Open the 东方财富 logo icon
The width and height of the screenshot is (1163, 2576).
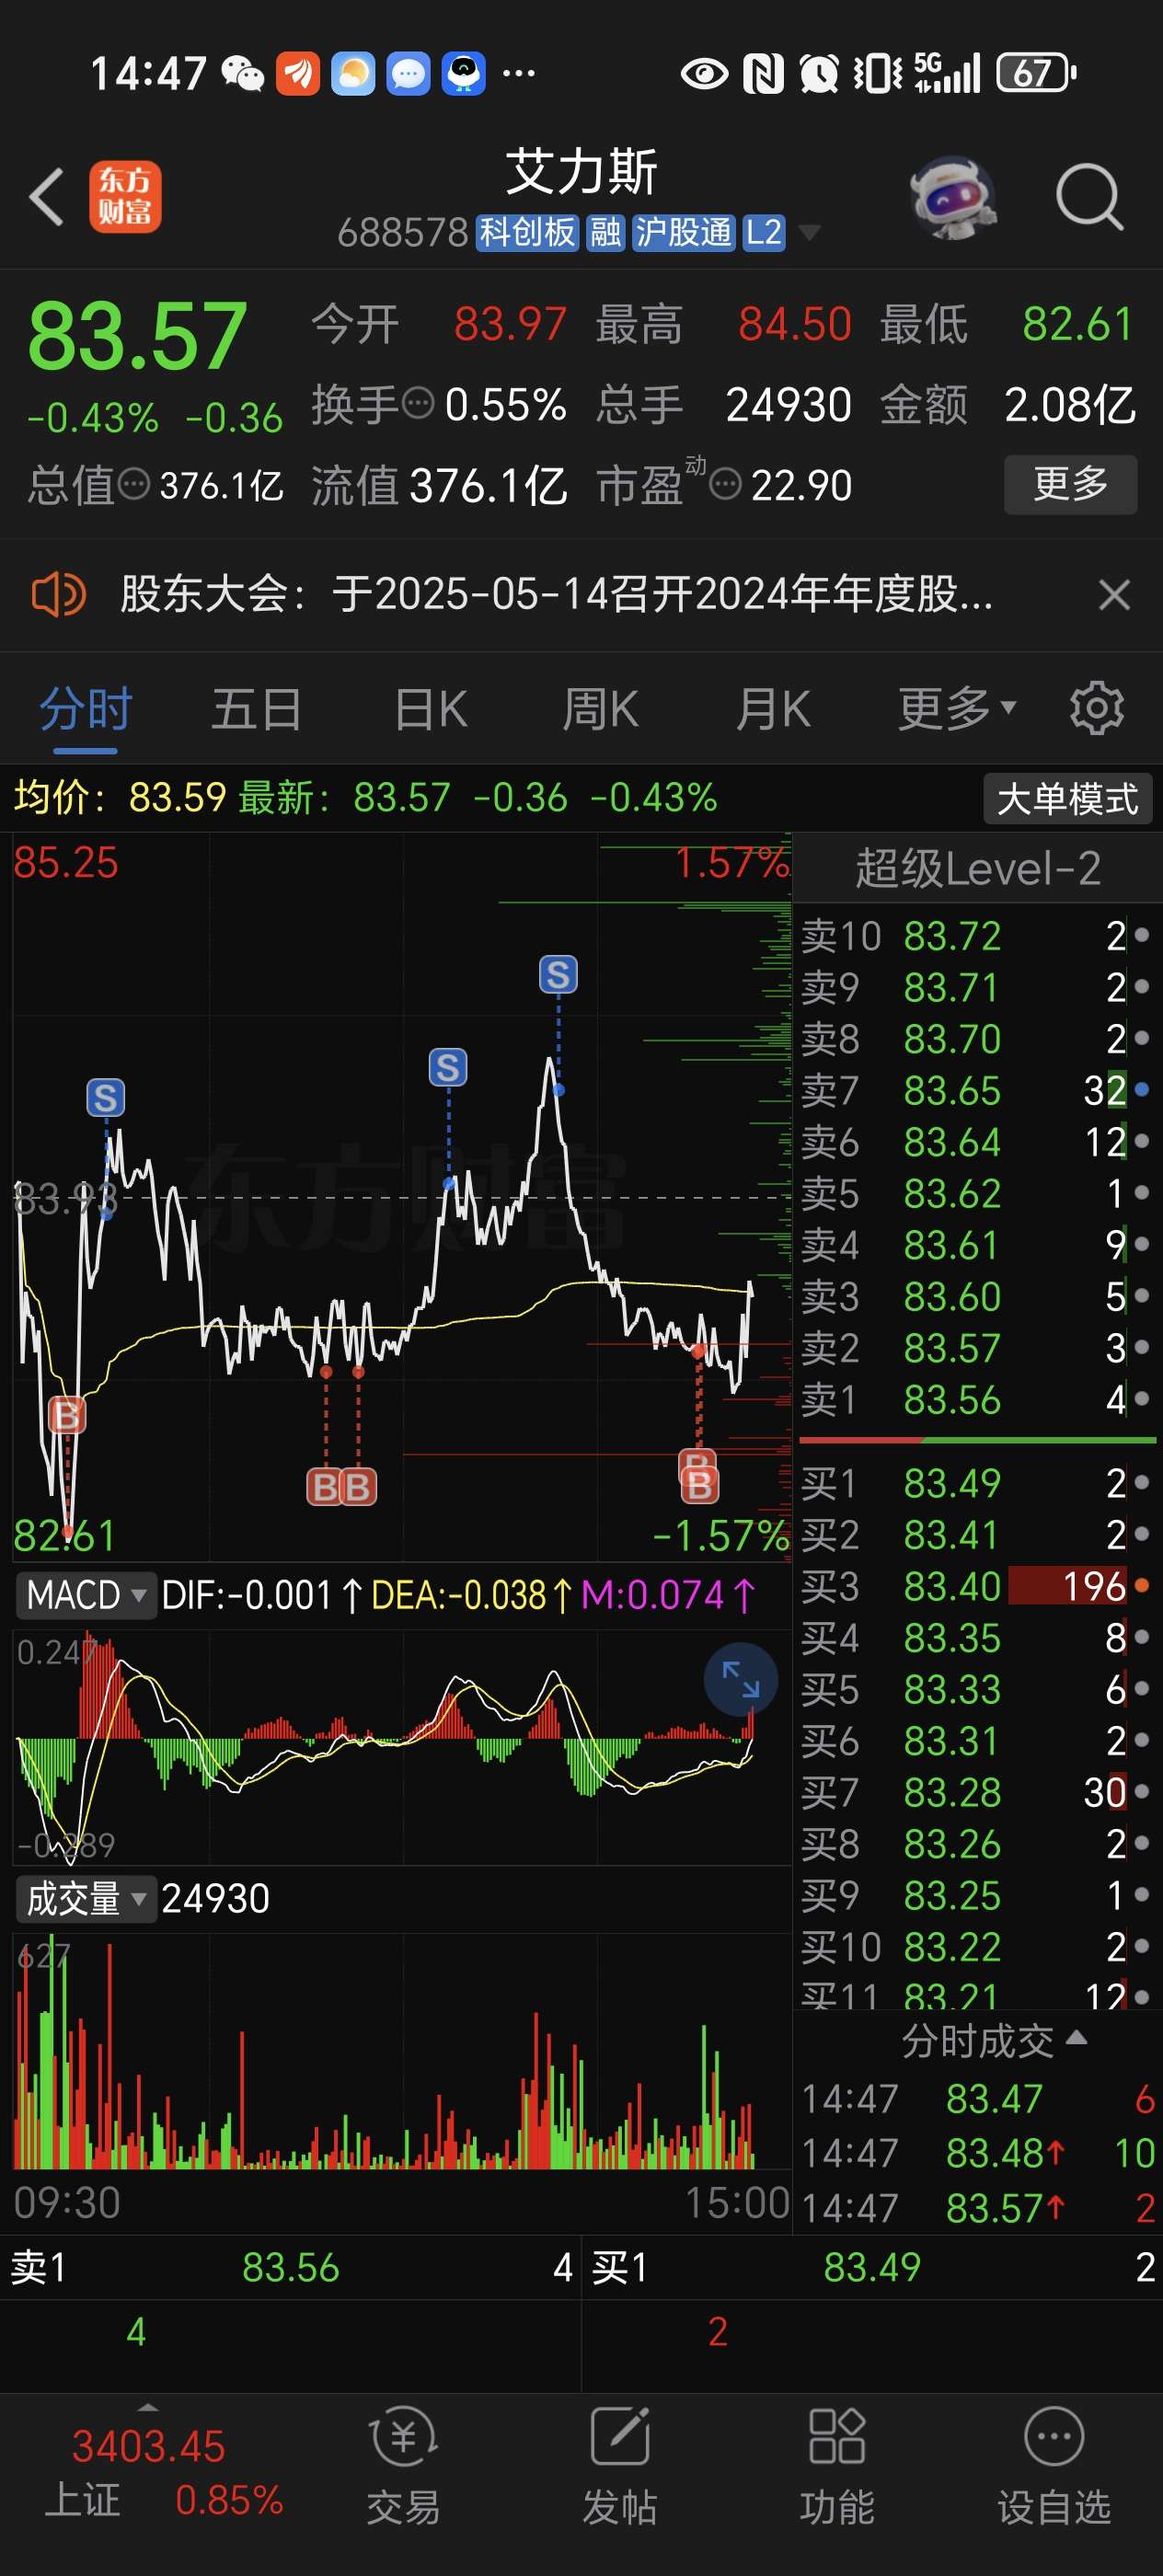click(125, 197)
